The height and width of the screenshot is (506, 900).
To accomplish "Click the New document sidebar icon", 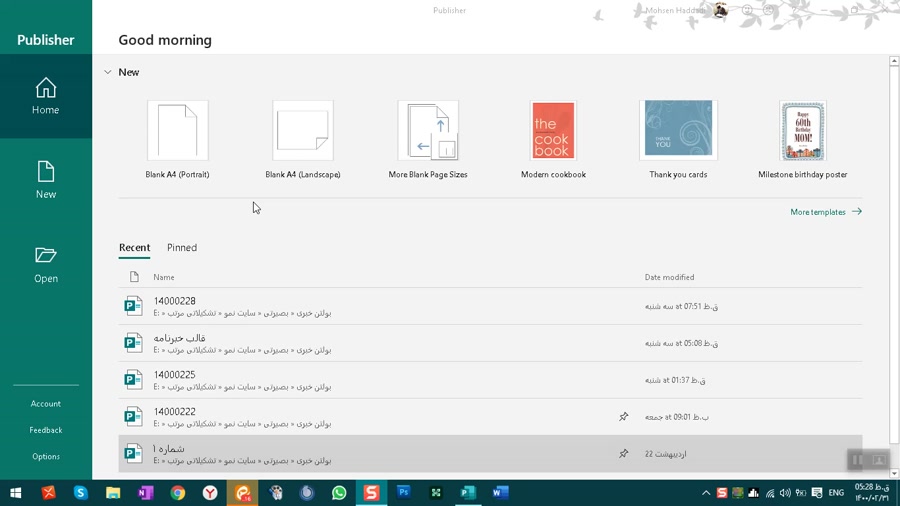I will [46, 180].
